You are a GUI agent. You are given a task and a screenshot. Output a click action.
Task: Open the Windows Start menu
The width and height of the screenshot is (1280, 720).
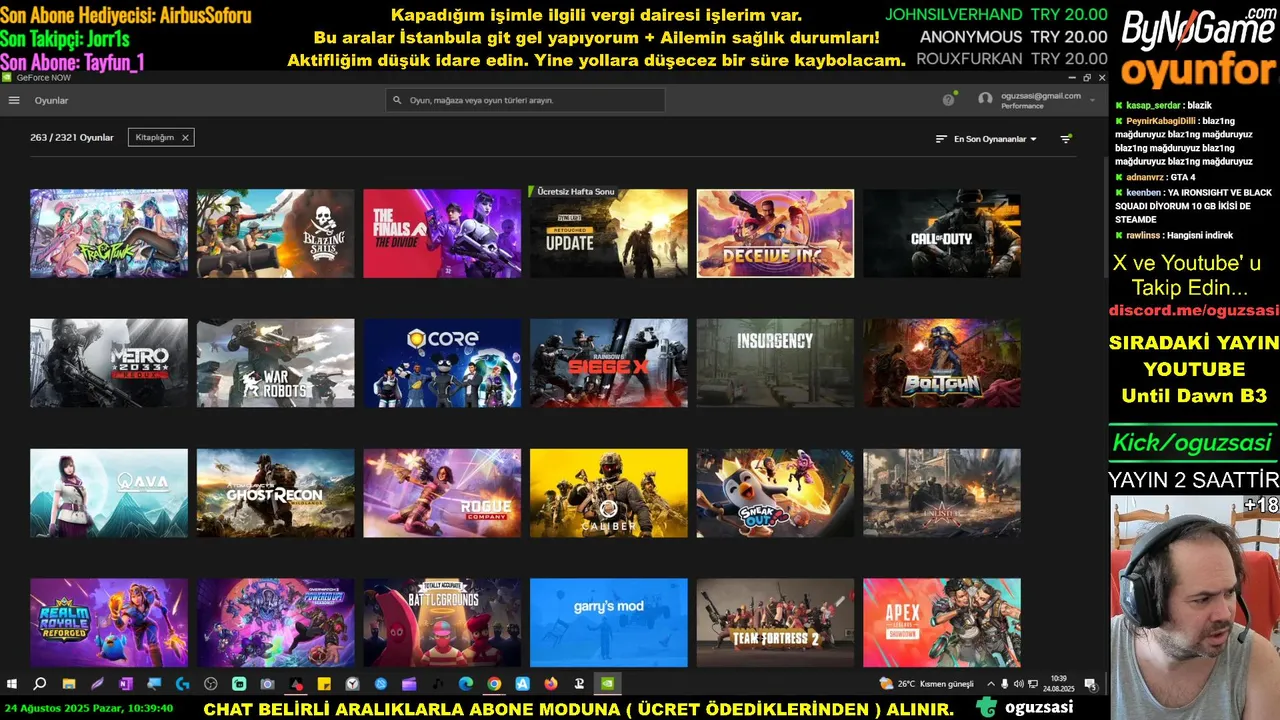point(11,684)
